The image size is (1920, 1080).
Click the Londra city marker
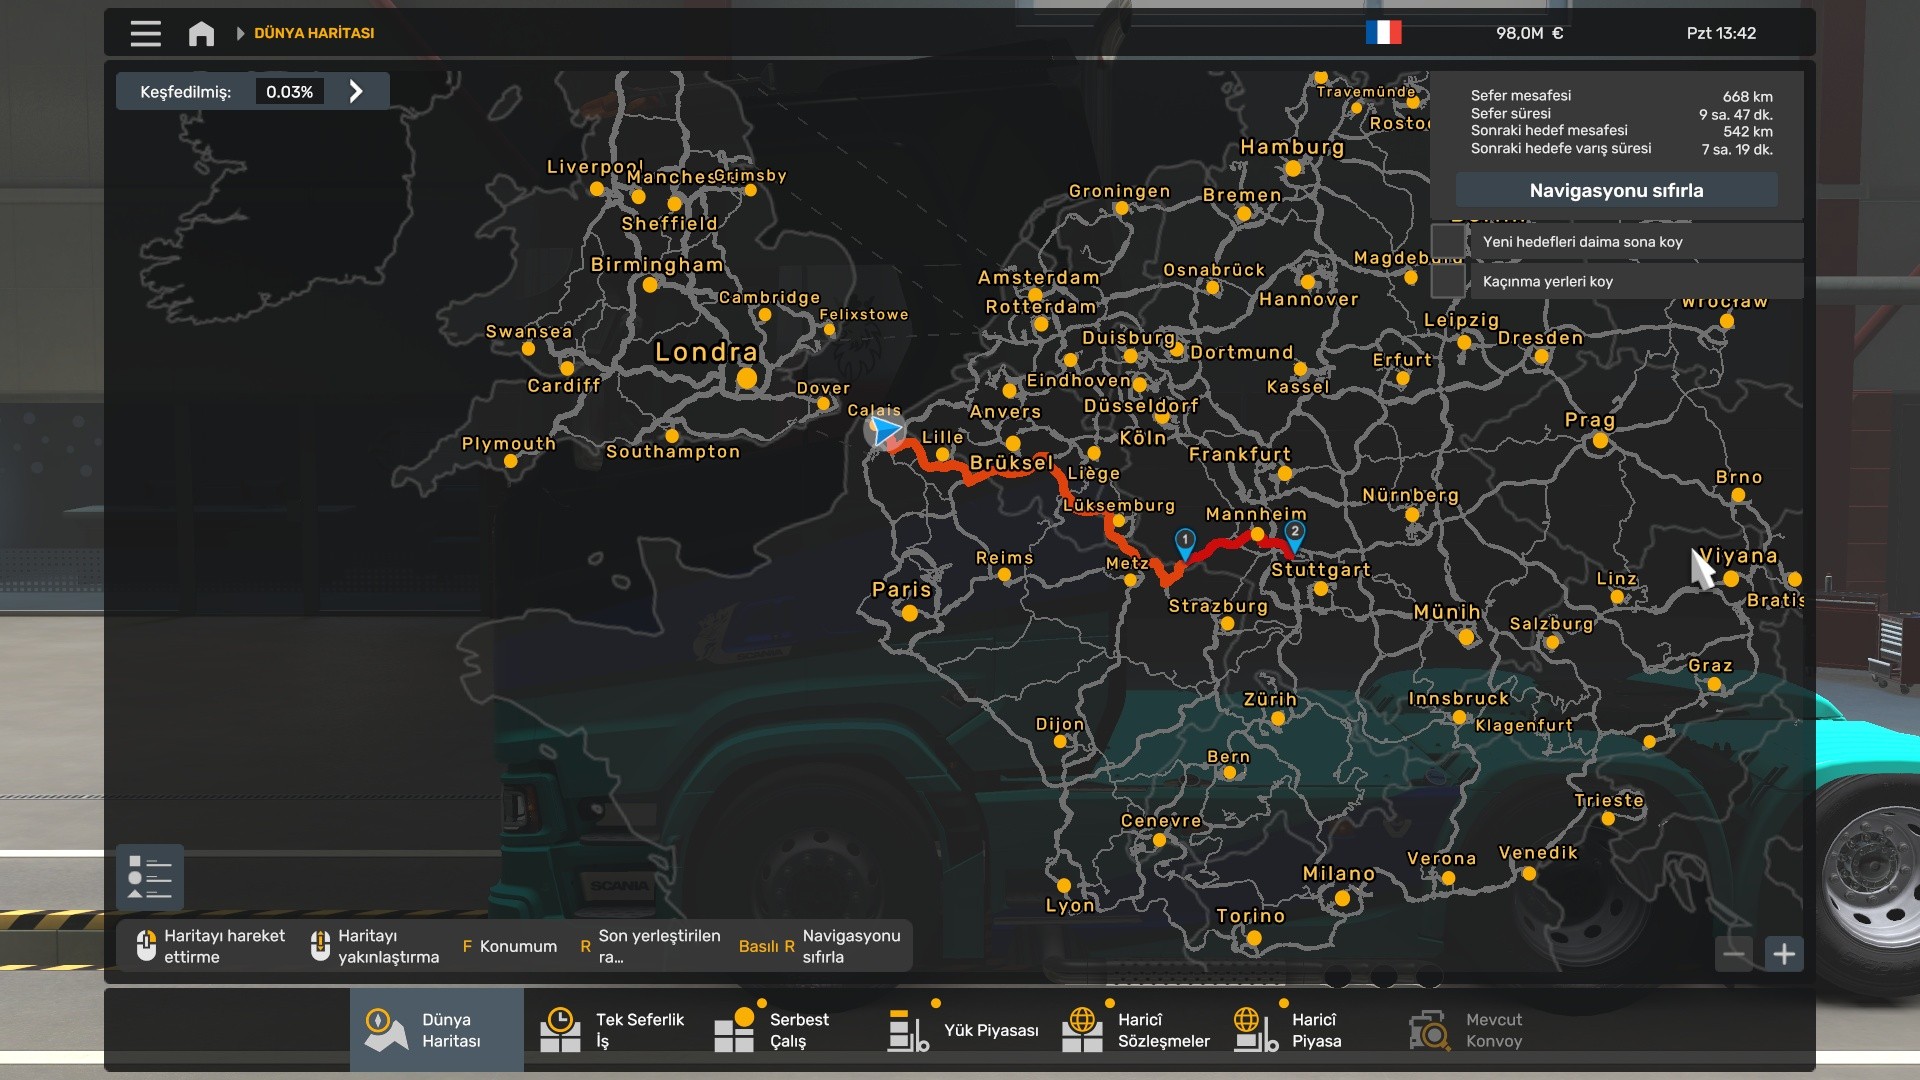(746, 378)
